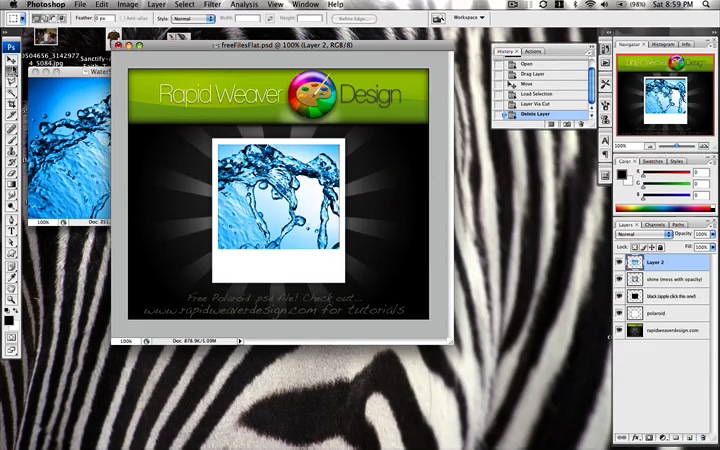Image resolution: width=720 pixels, height=450 pixels.
Task: Open the Workspace dropdown
Action: coord(469,17)
